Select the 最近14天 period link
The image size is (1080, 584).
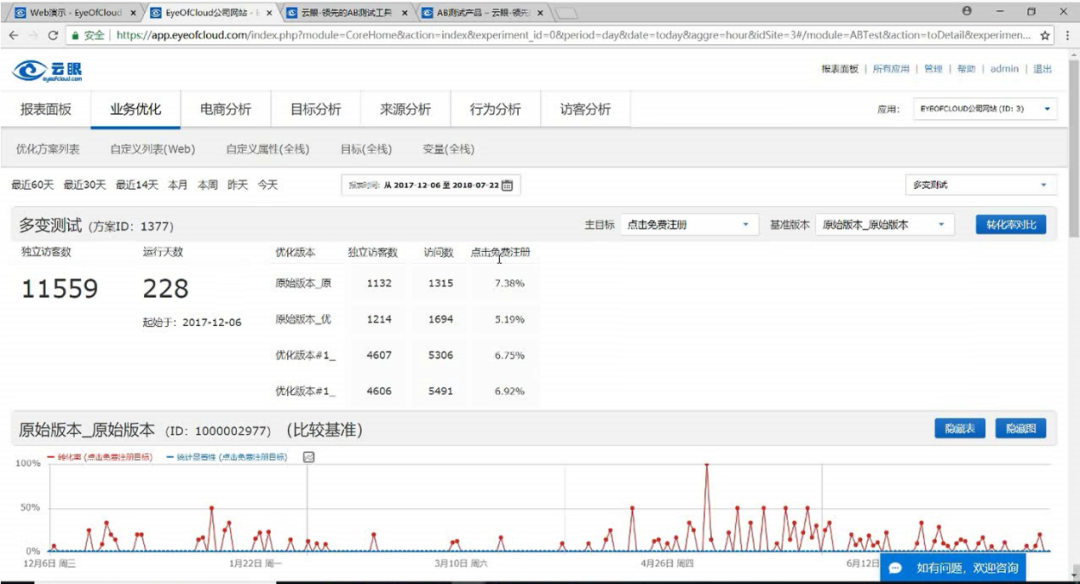(136, 185)
